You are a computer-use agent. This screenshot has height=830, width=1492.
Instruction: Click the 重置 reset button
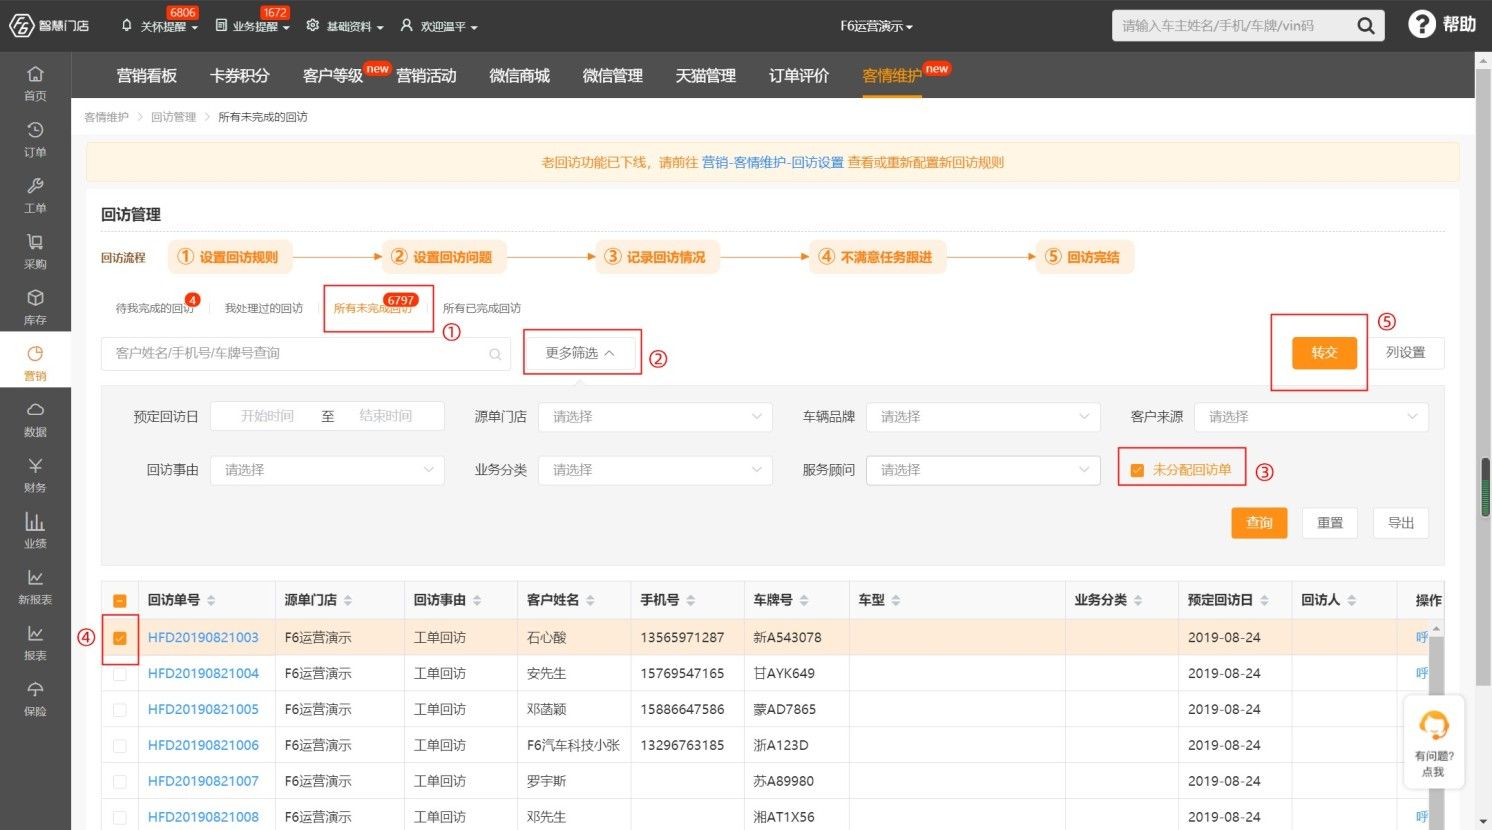(x=1330, y=523)
